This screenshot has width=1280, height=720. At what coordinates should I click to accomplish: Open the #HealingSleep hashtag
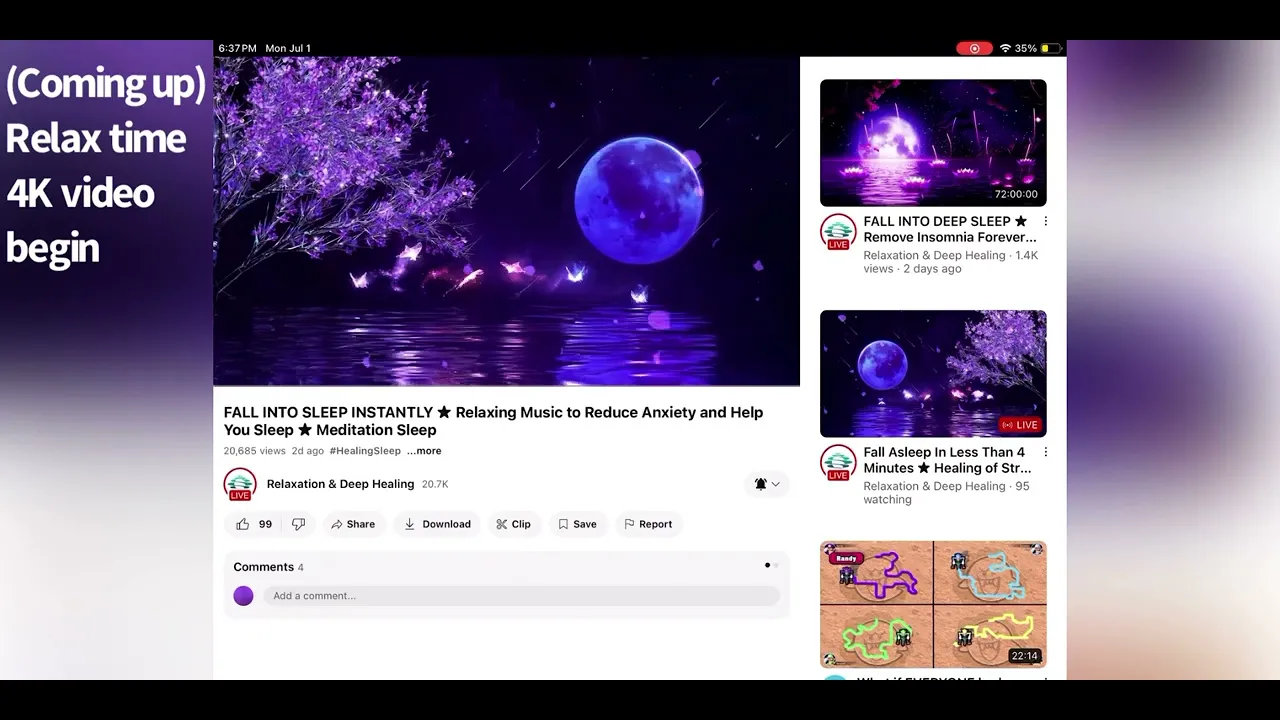365,451
